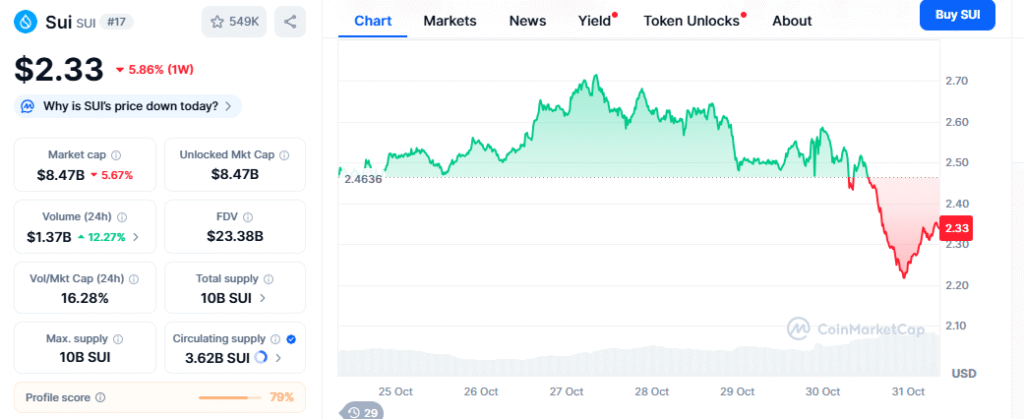Click Market cap info icon

[117, 155]
